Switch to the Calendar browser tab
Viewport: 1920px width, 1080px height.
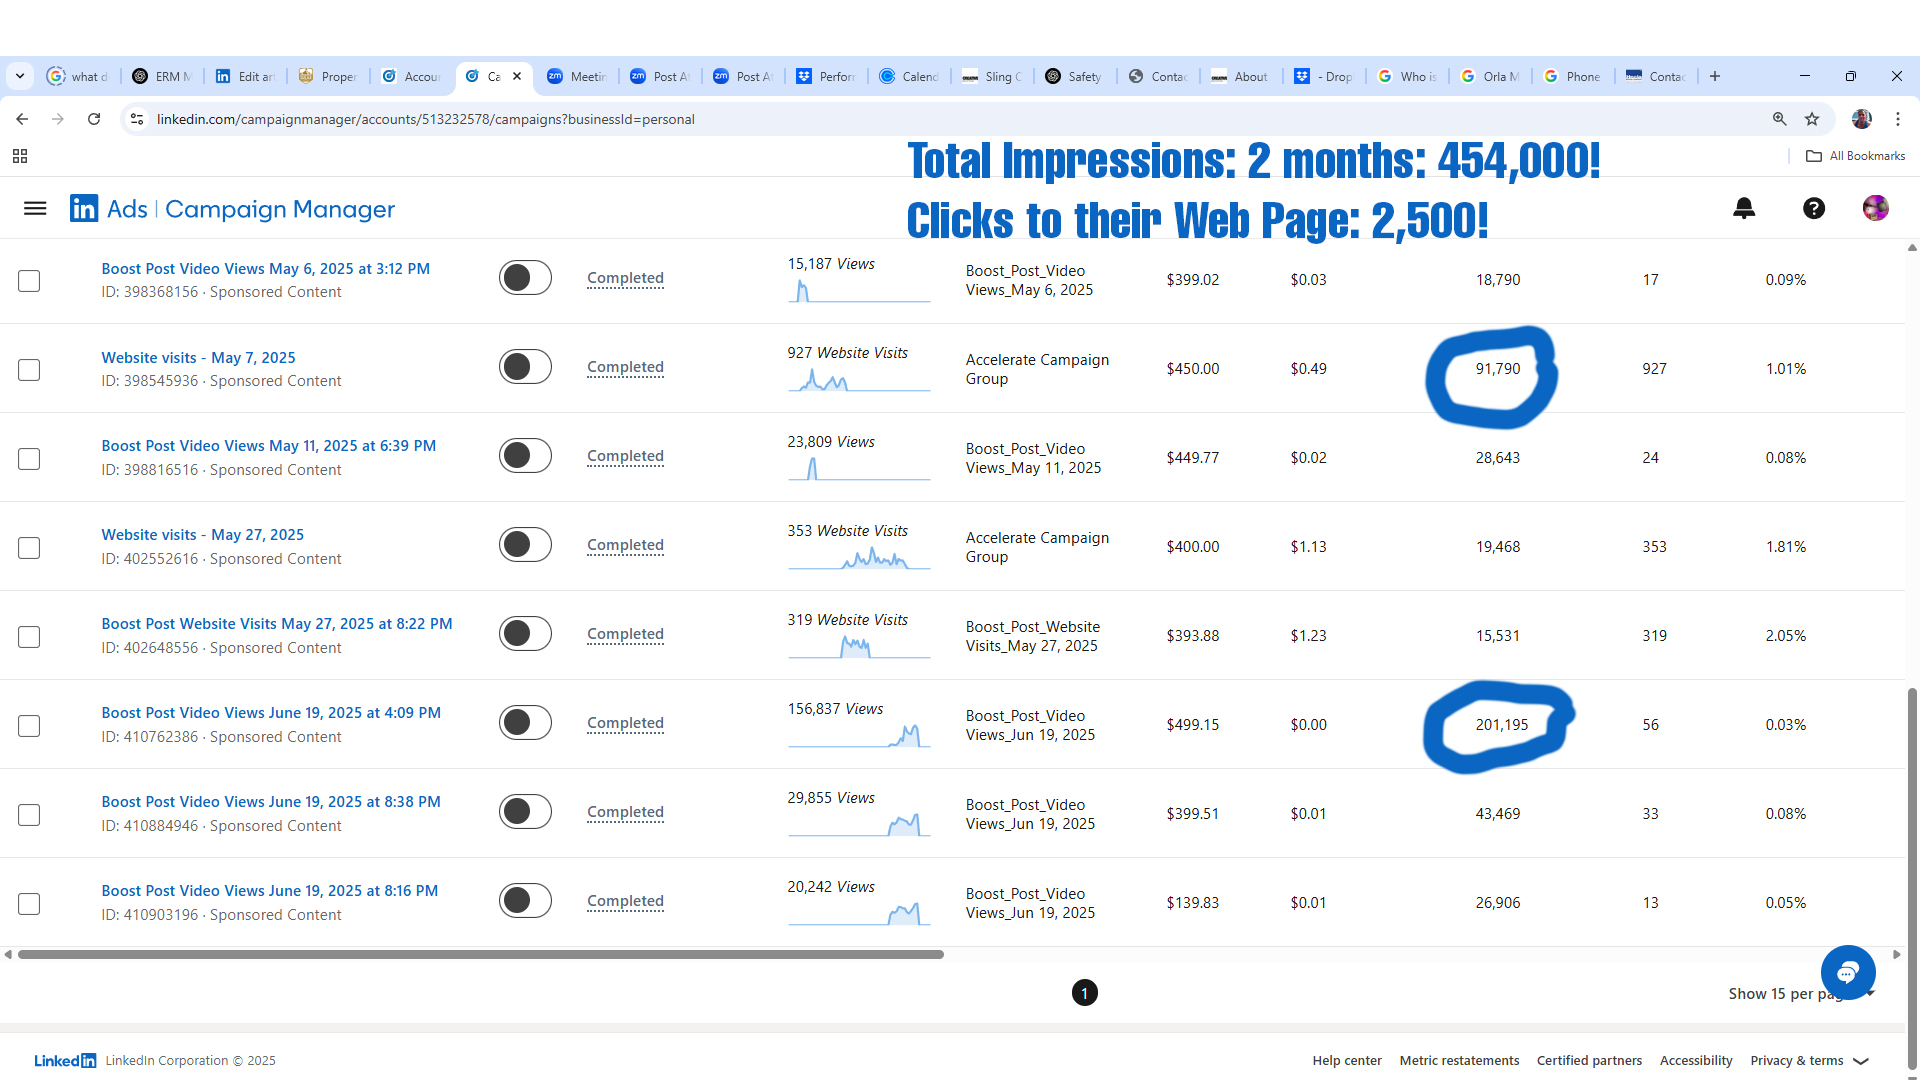pos(910,76)
